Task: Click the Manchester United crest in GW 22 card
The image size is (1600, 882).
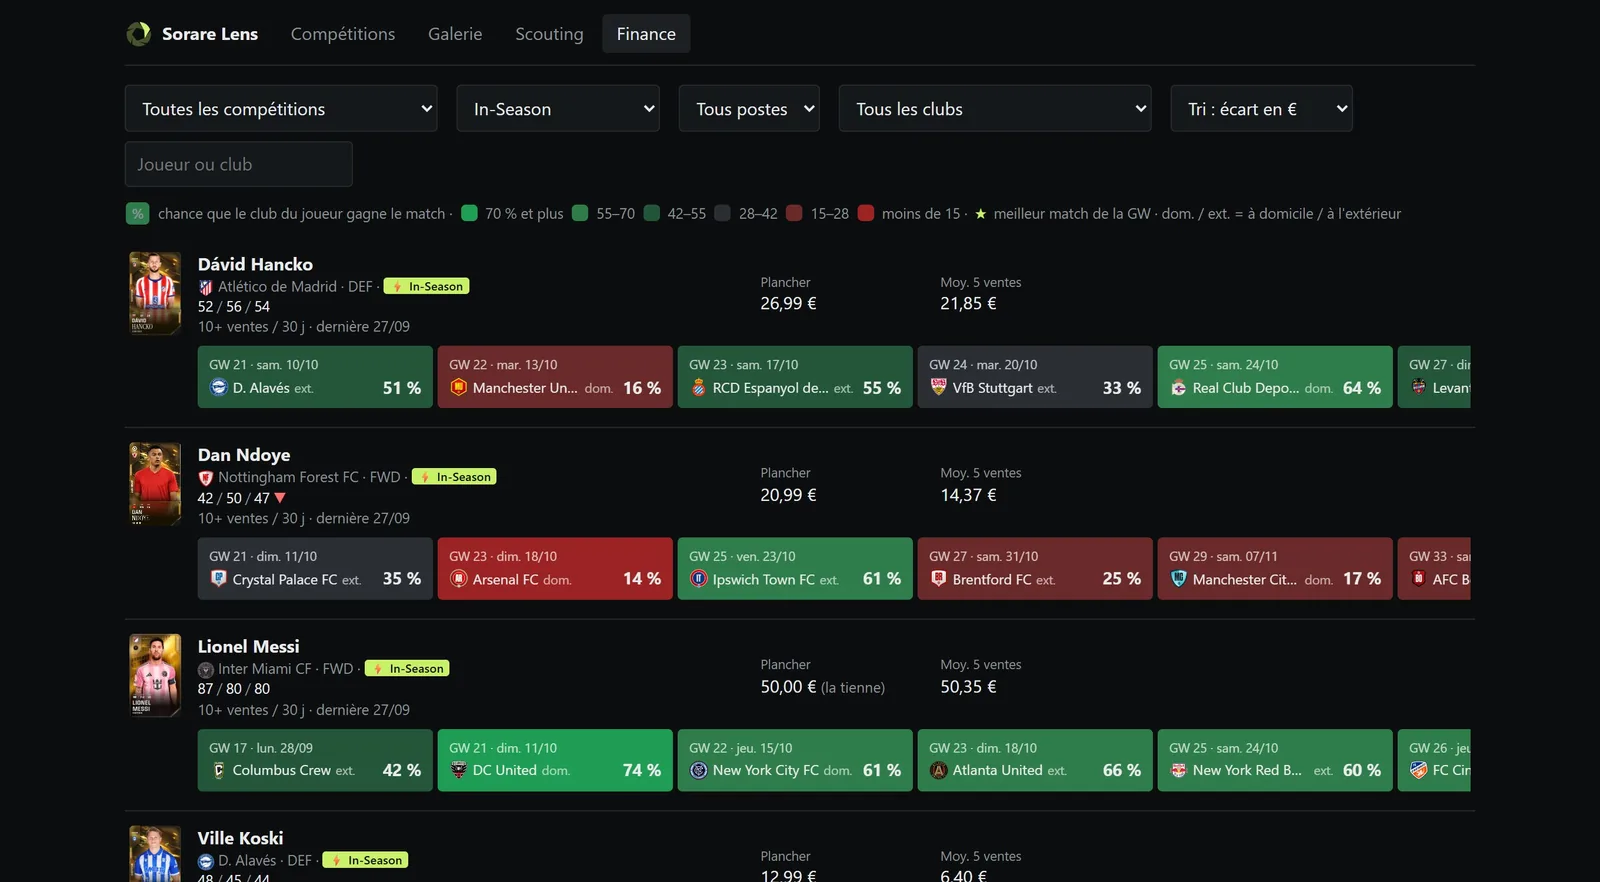Action: tap(459, 388)
